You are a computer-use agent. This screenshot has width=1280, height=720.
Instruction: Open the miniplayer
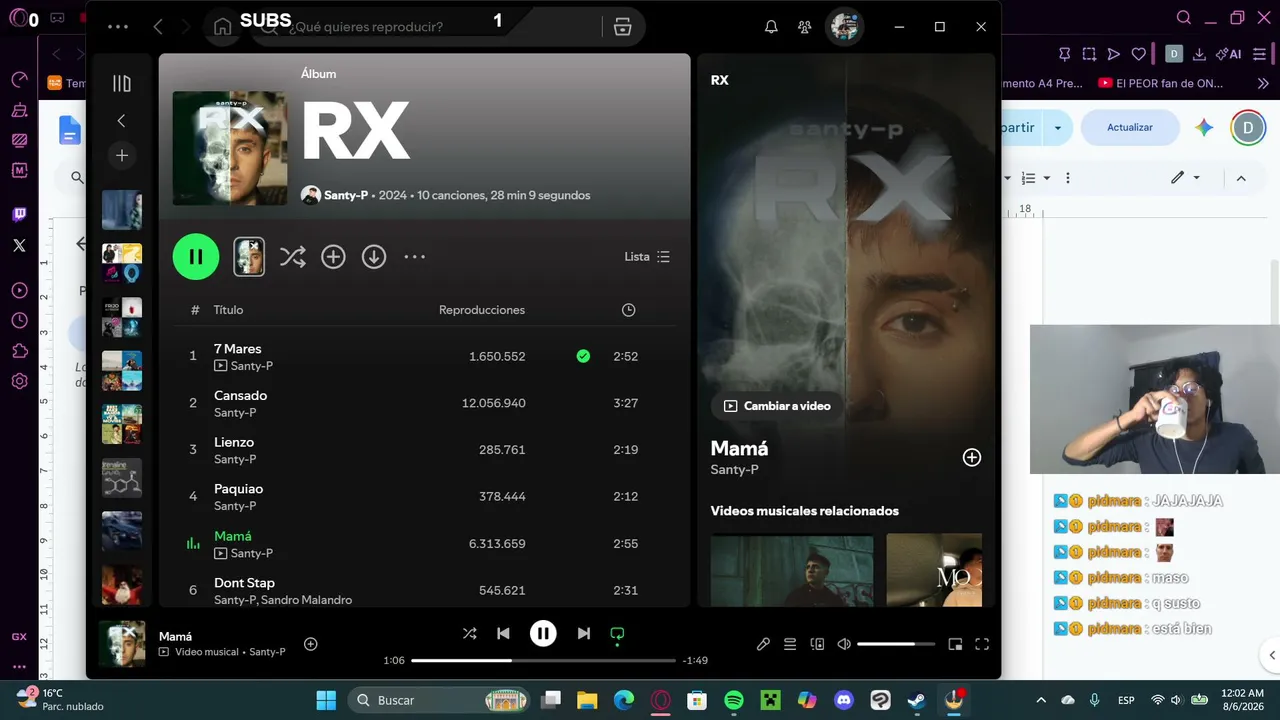point(955,644)
